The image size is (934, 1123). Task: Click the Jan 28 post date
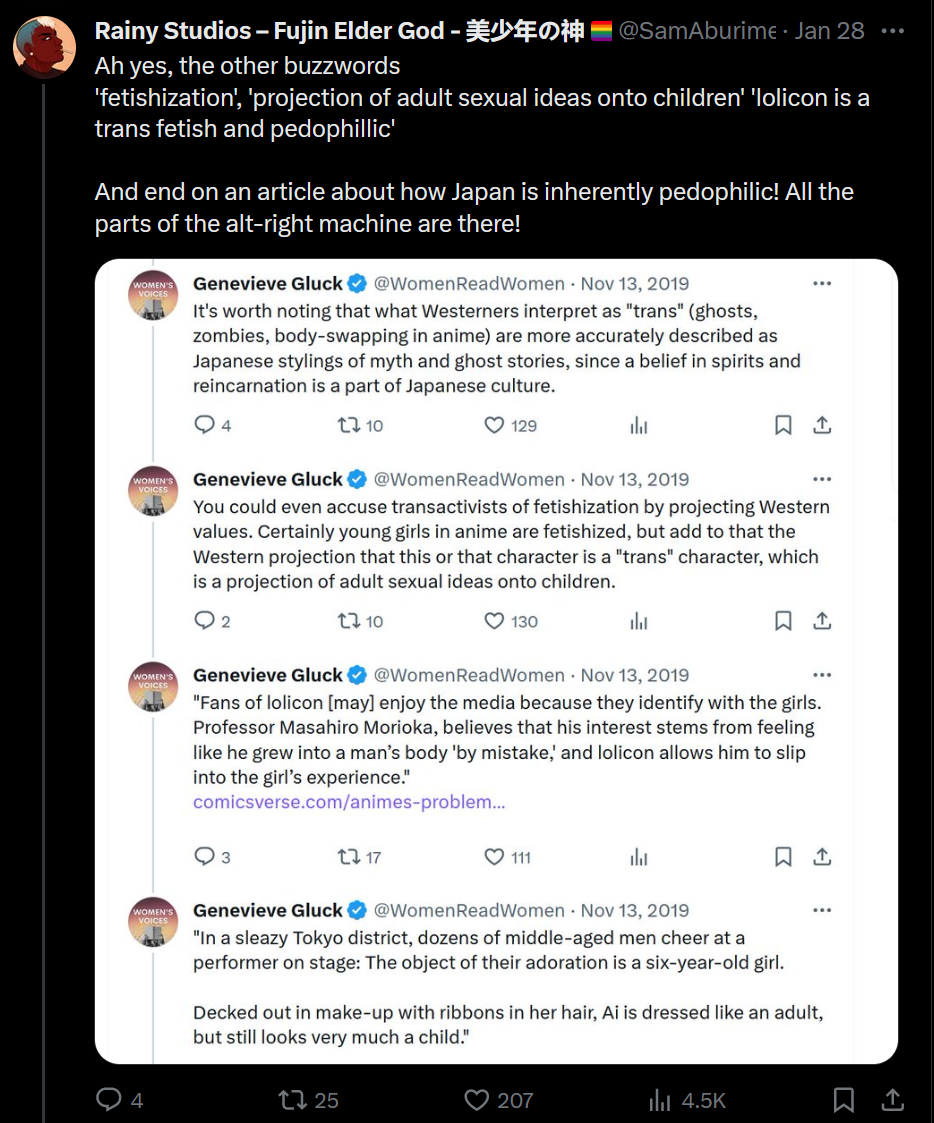(x=829, y=31)
